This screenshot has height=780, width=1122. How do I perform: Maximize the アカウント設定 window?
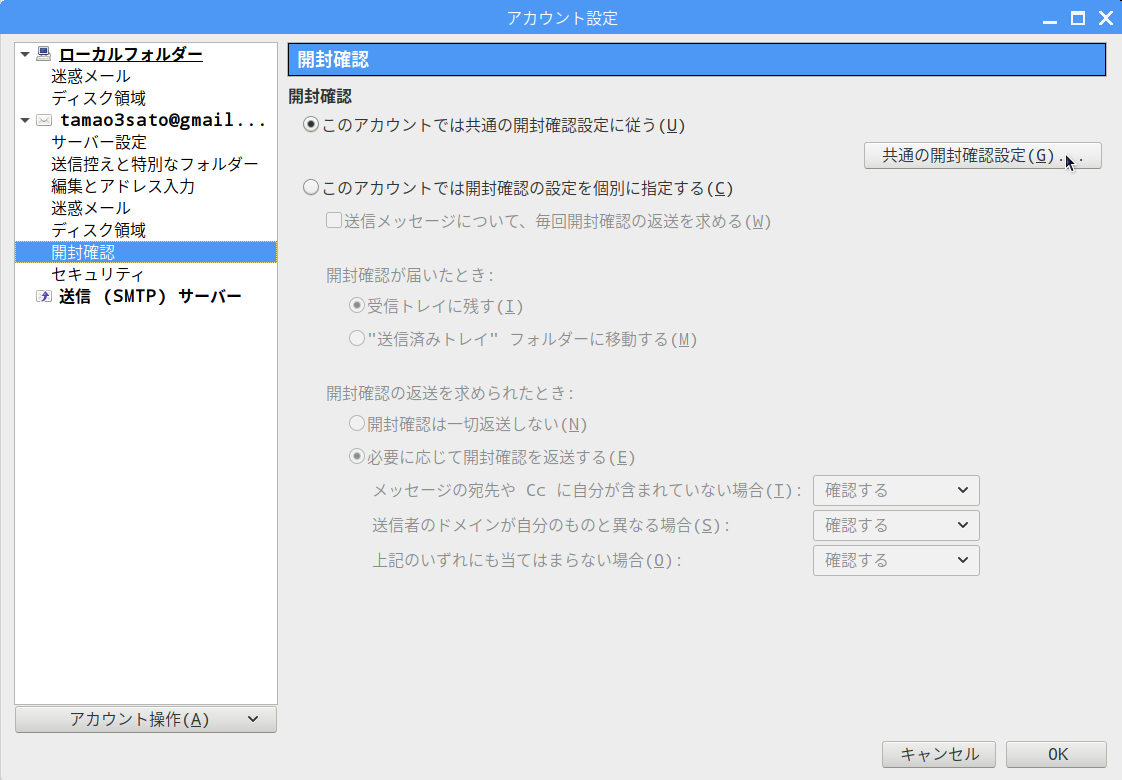tap(1078, 19)
